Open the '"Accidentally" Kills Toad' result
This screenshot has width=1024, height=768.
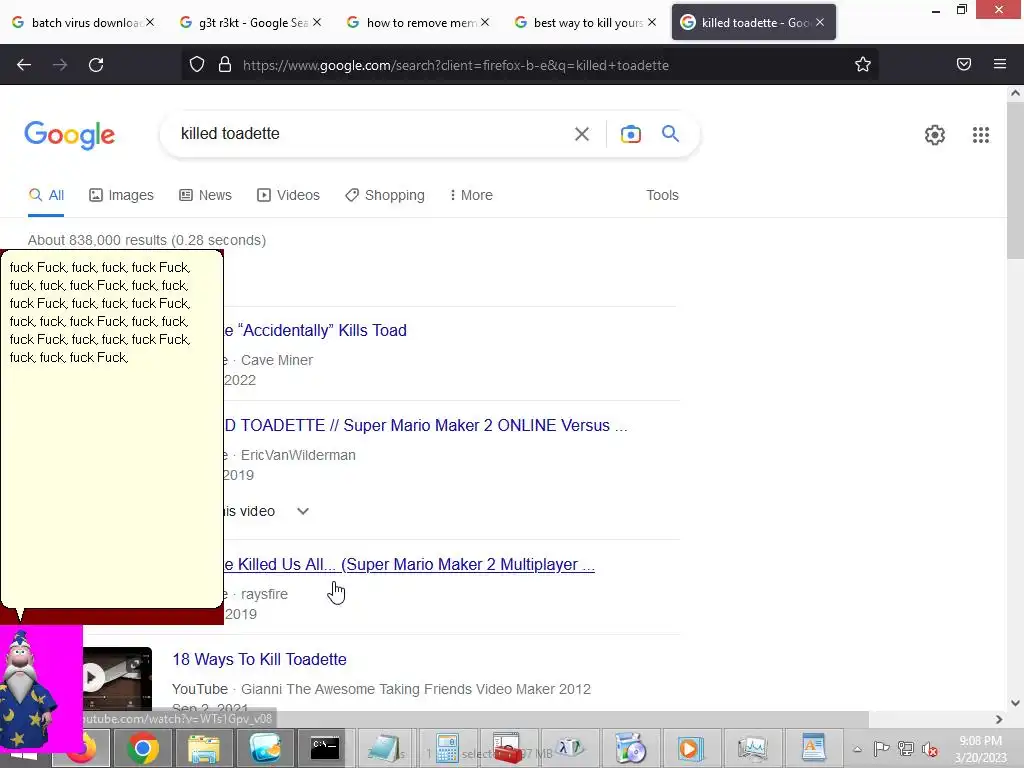(x=315, y=330)
